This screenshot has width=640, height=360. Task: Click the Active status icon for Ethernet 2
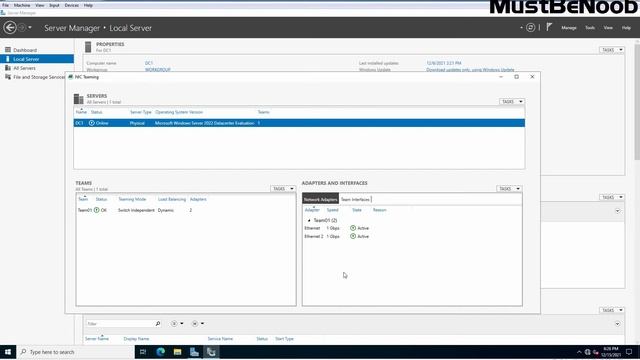[x=353, y=236]
